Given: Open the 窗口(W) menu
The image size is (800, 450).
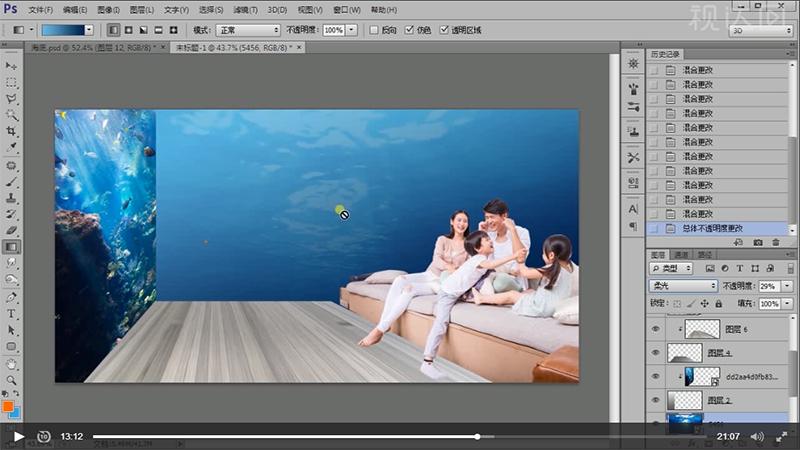Looking at the screenshot, I should (x=346, y=10).
